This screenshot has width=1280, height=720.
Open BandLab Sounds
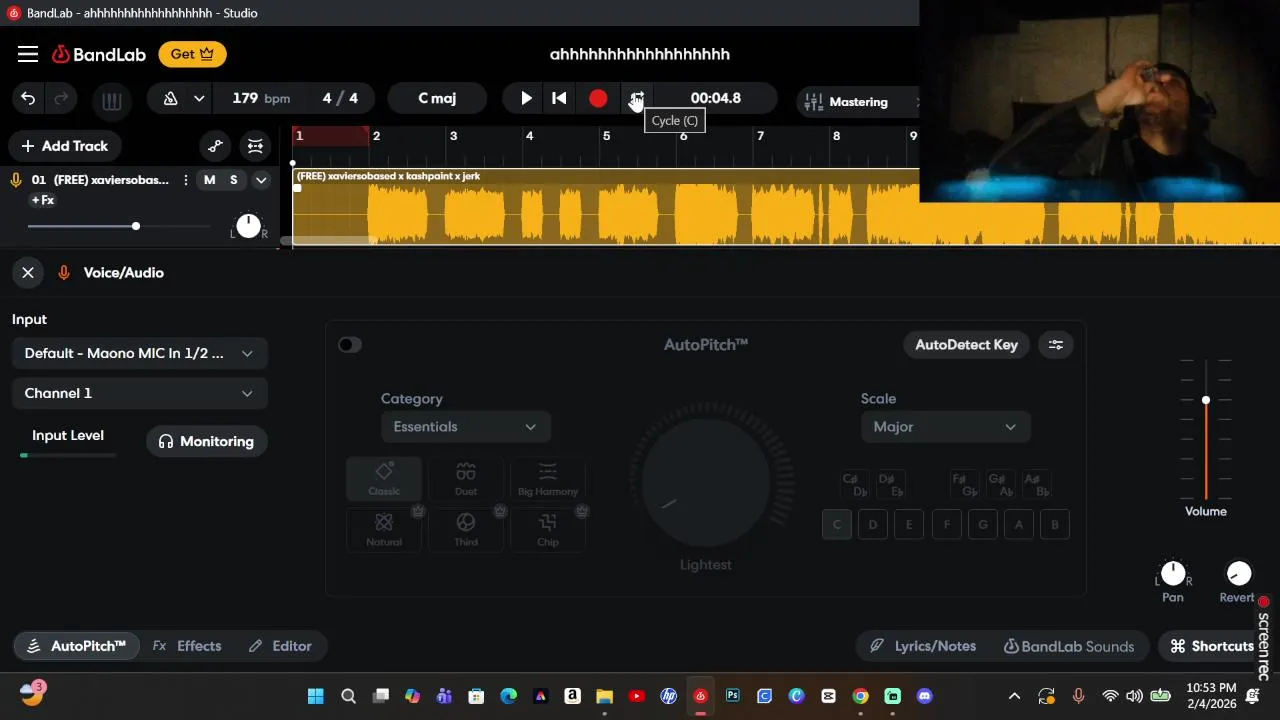pyautogui.click(x=1069, y=646)
